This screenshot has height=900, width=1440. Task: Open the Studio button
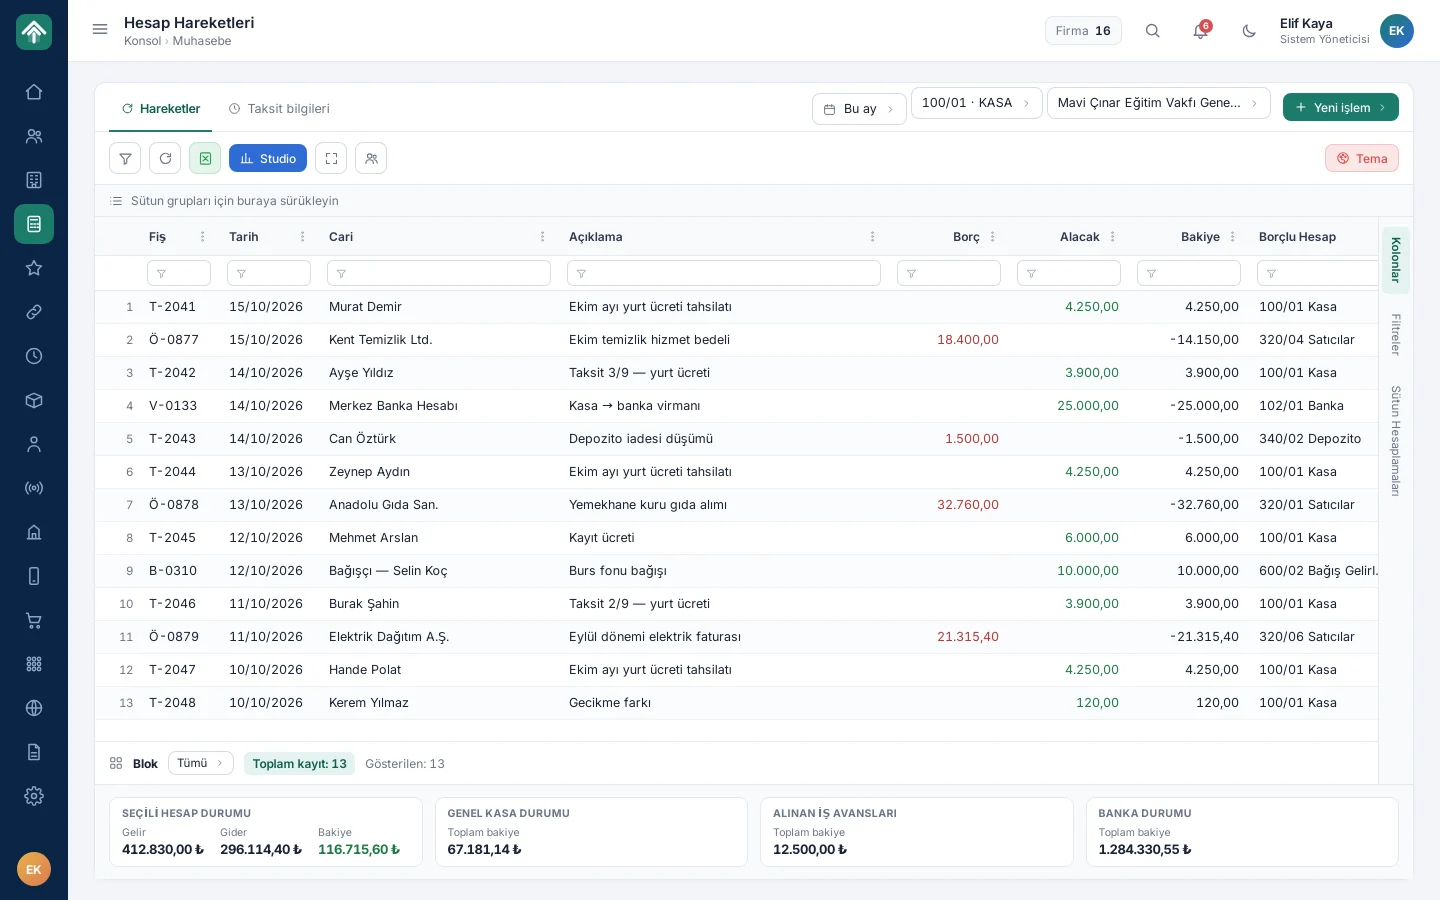pyautogui.click(x=268, y=158)
